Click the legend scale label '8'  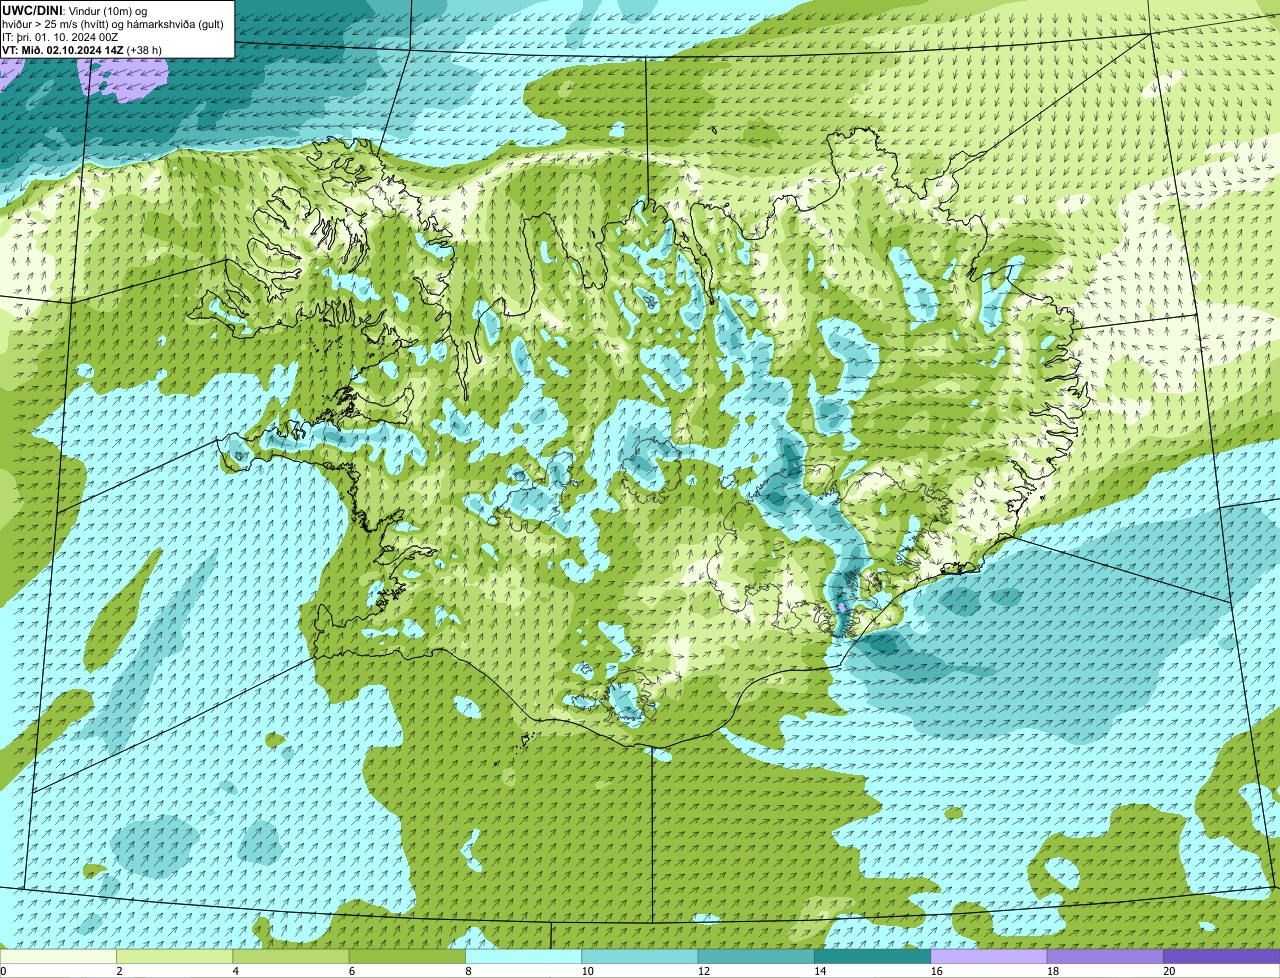[468, 971]
